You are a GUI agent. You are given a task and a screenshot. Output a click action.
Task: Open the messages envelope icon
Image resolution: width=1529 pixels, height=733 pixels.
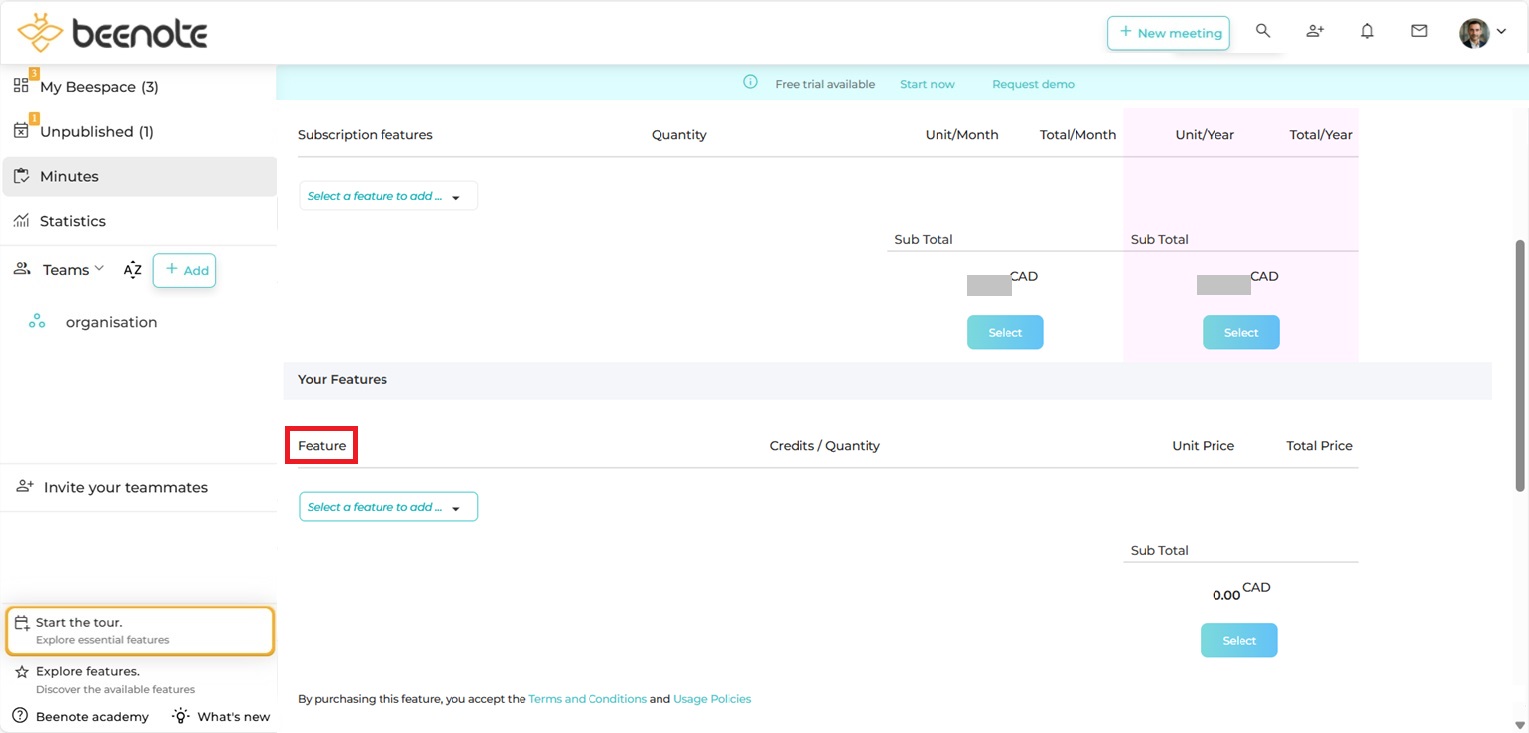tap(1419, 31)
